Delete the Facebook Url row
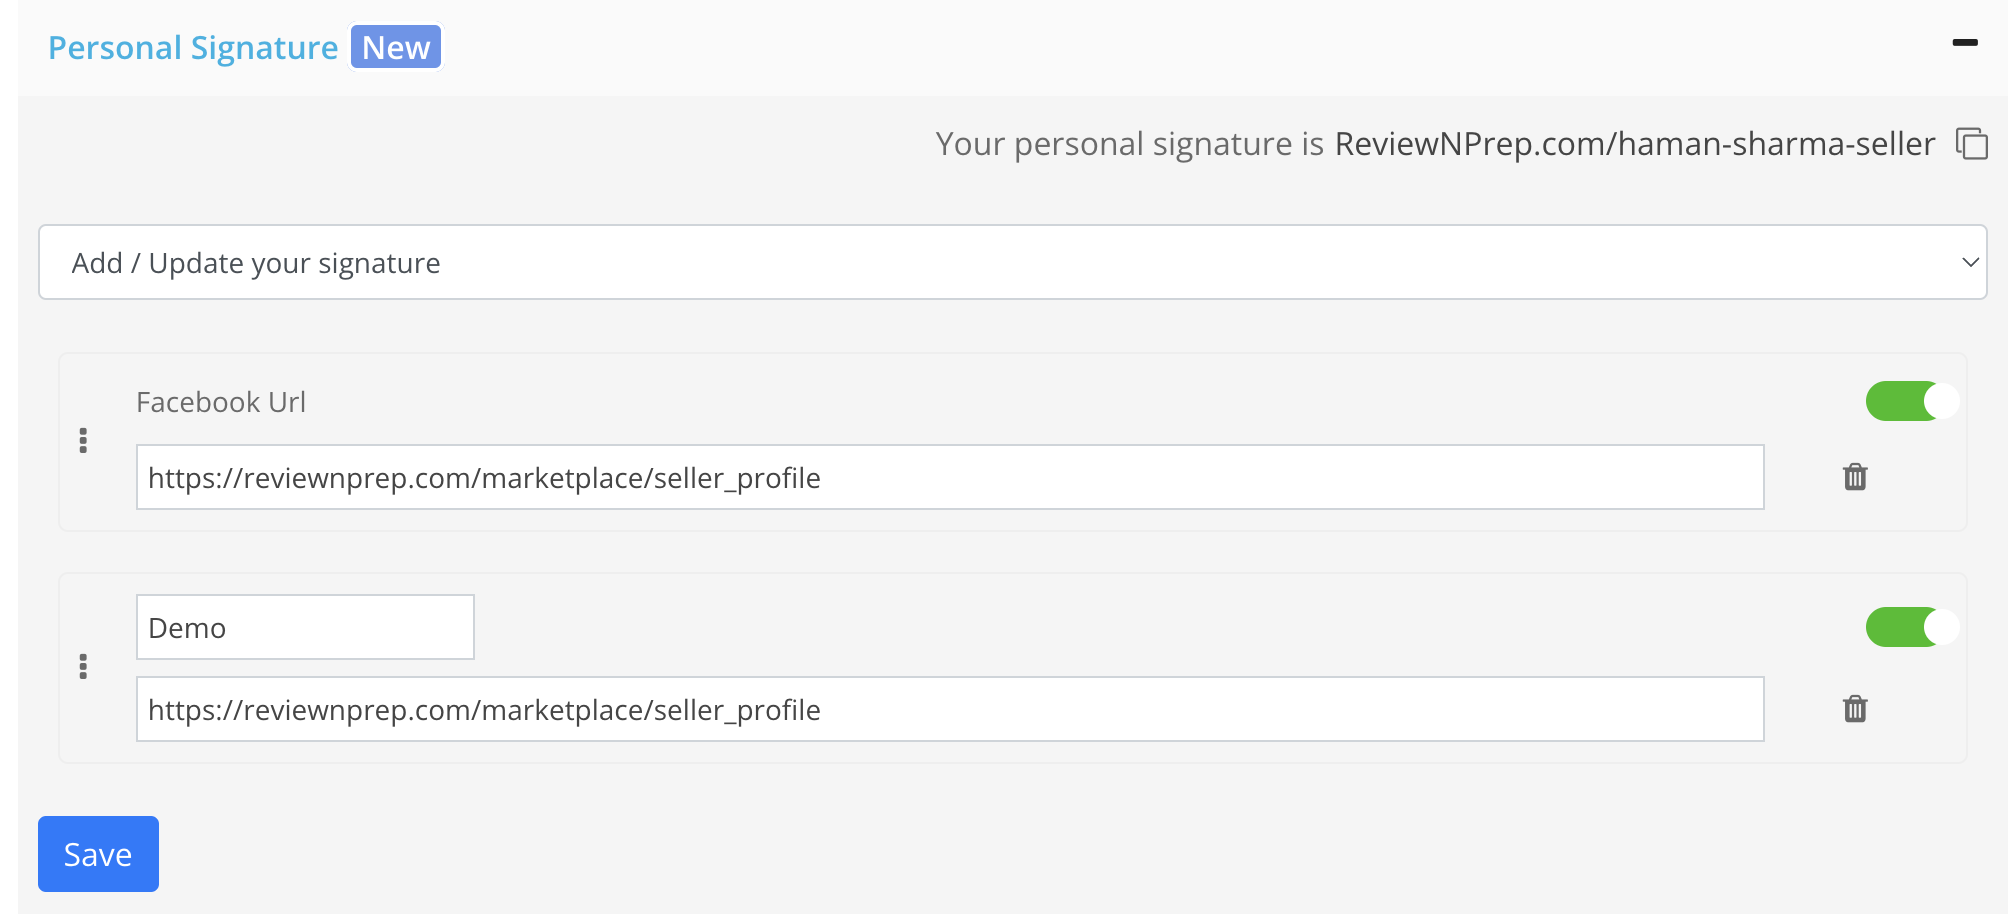Image resolution: width=2012 pixels, height=914 pixels. [x=1855, y=477]
